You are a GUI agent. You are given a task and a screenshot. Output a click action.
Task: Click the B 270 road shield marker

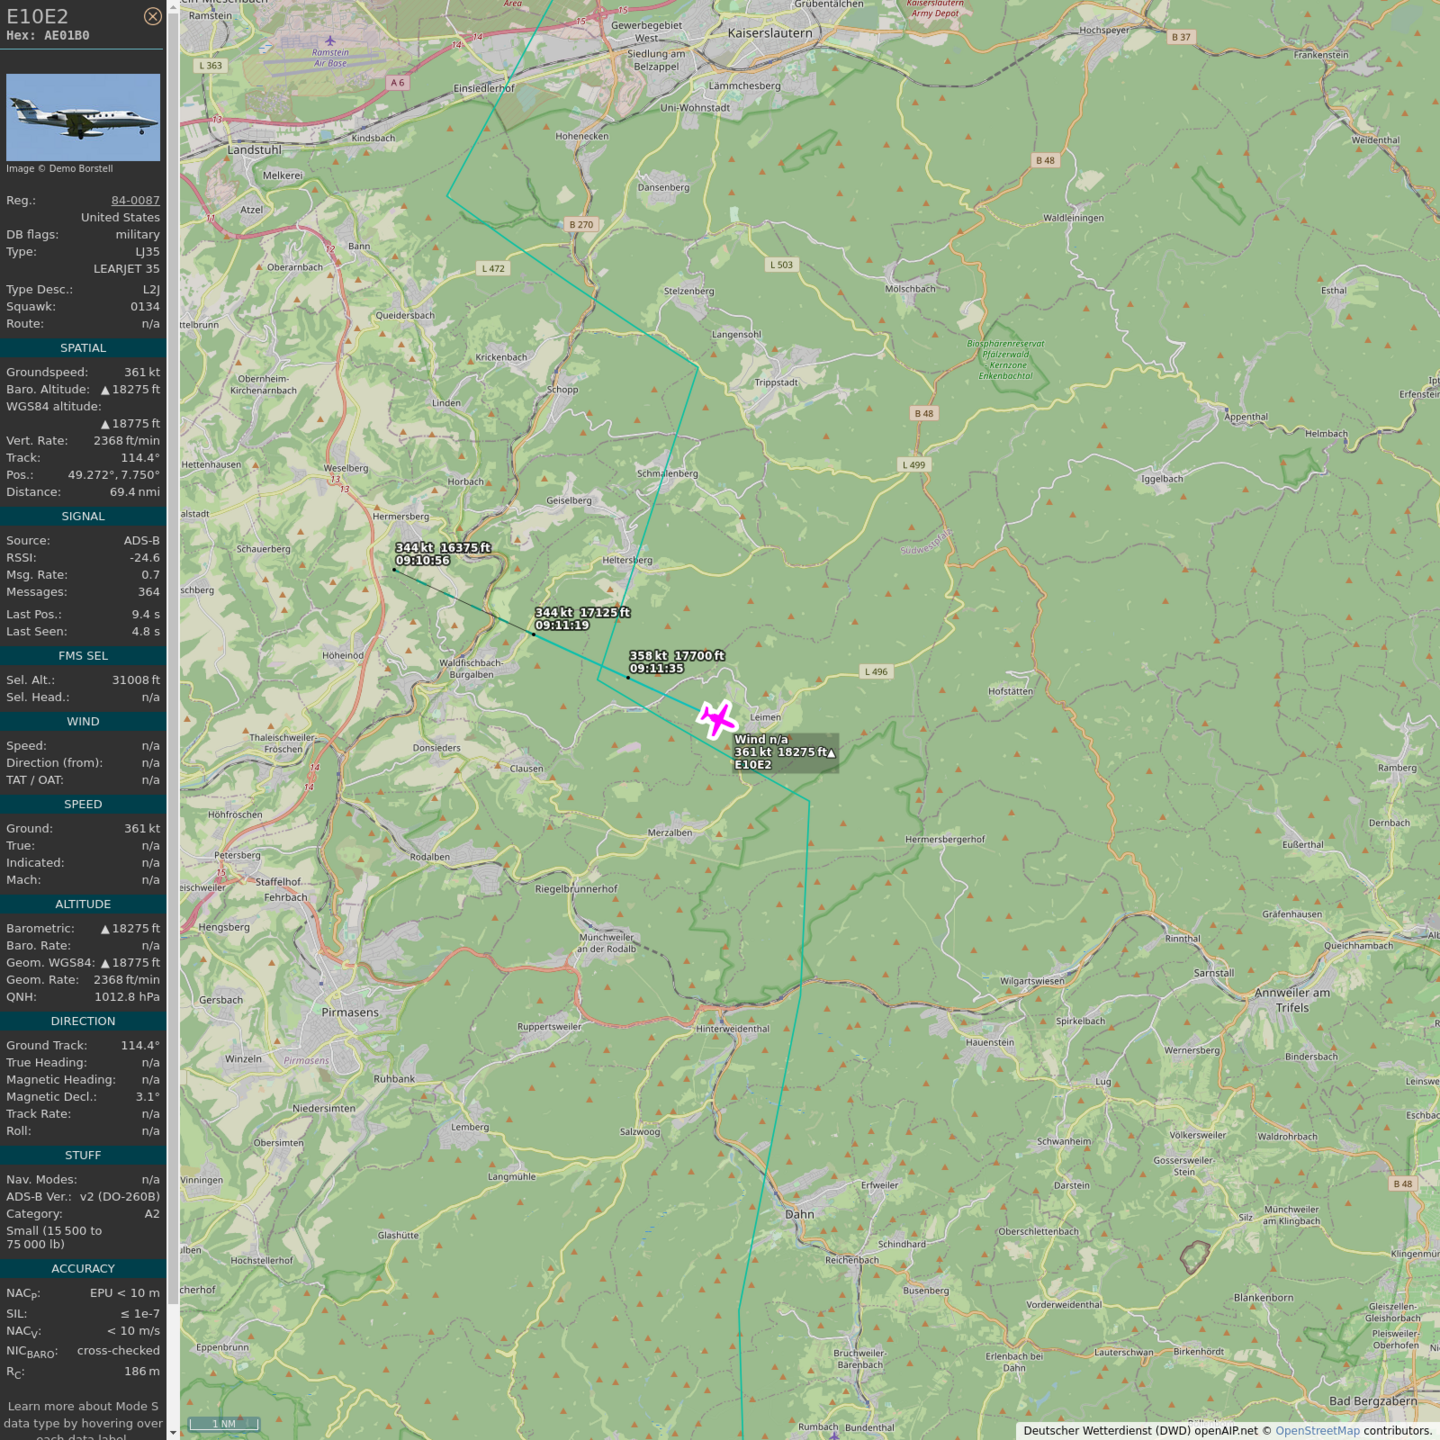(x=581, y=225)
